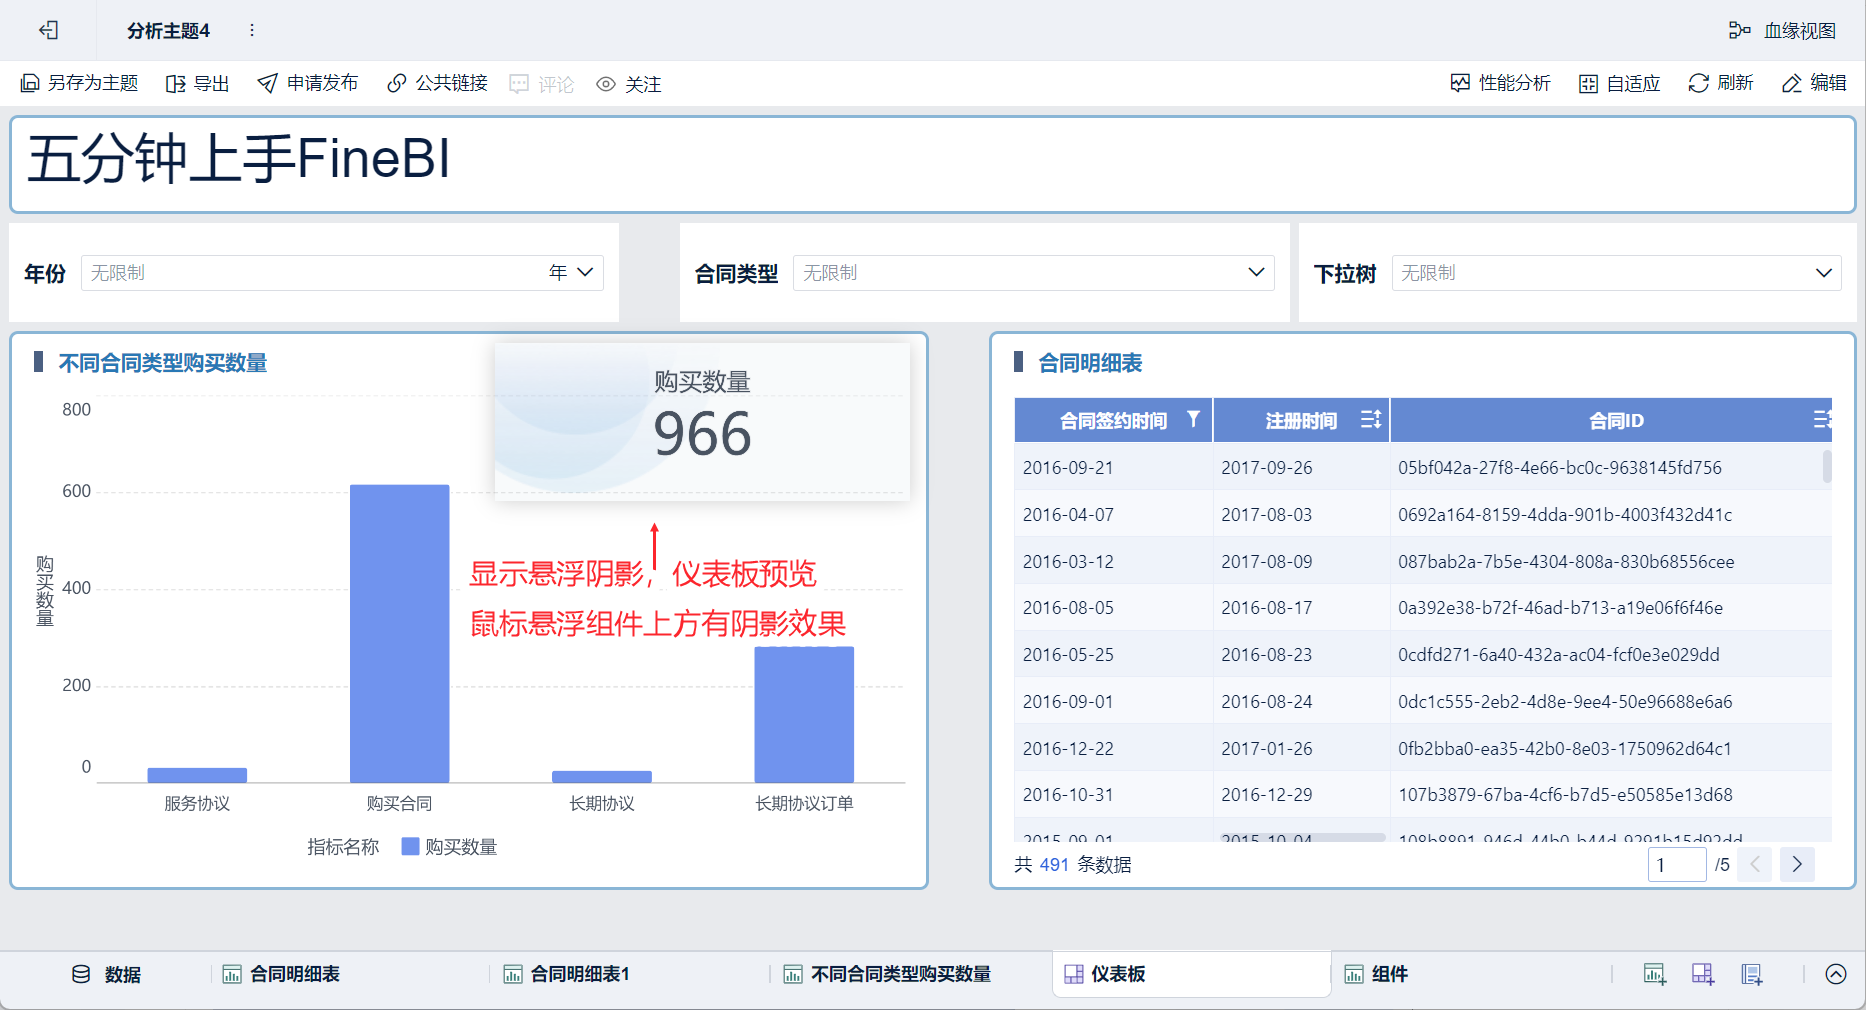Click the cell 2016-08-05 in 合同签约时间

click(1068, 608)
